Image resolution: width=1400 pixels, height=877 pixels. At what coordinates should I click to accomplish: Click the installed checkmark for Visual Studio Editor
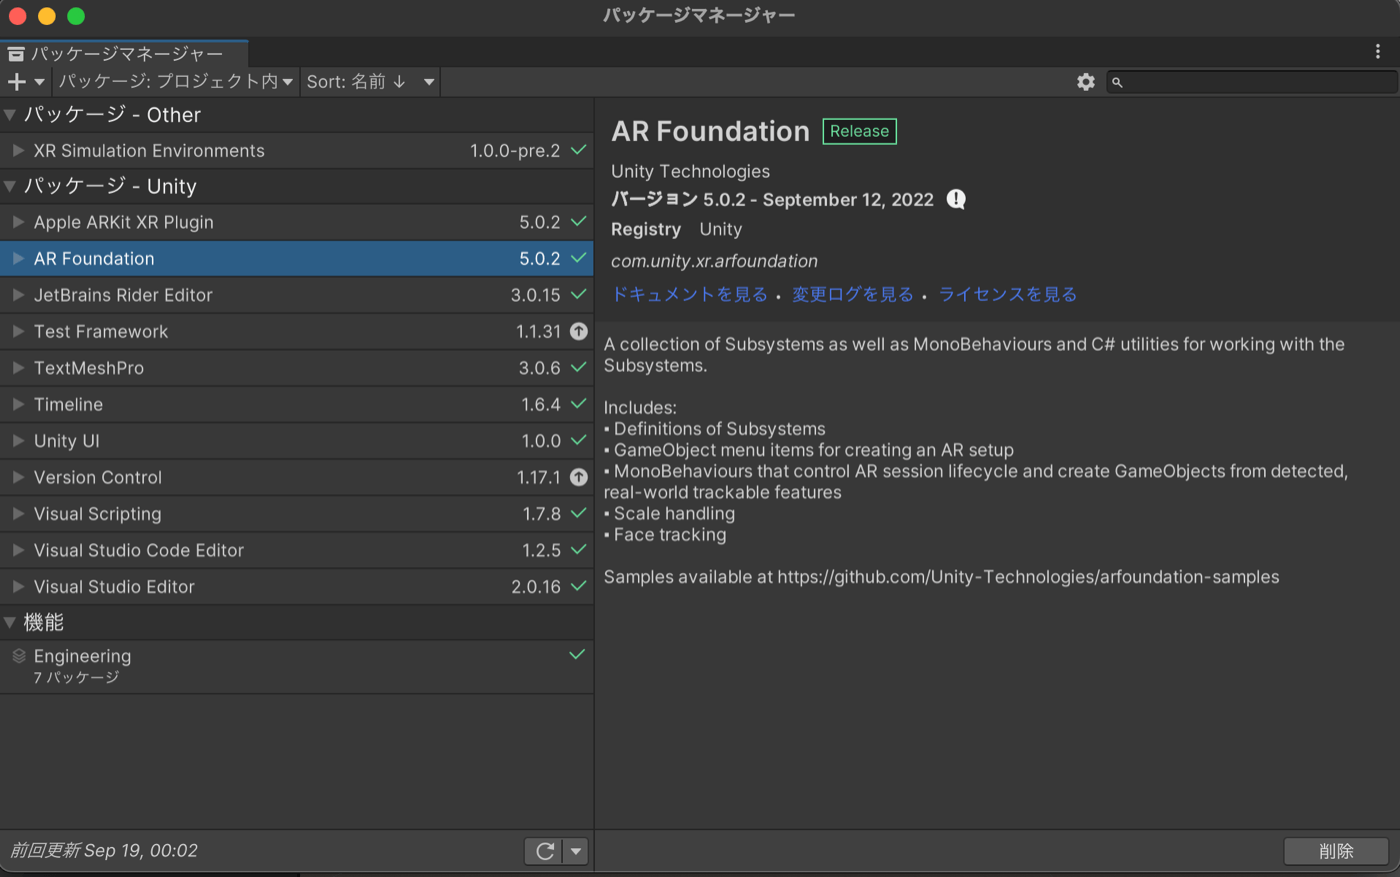click(578, 587)
